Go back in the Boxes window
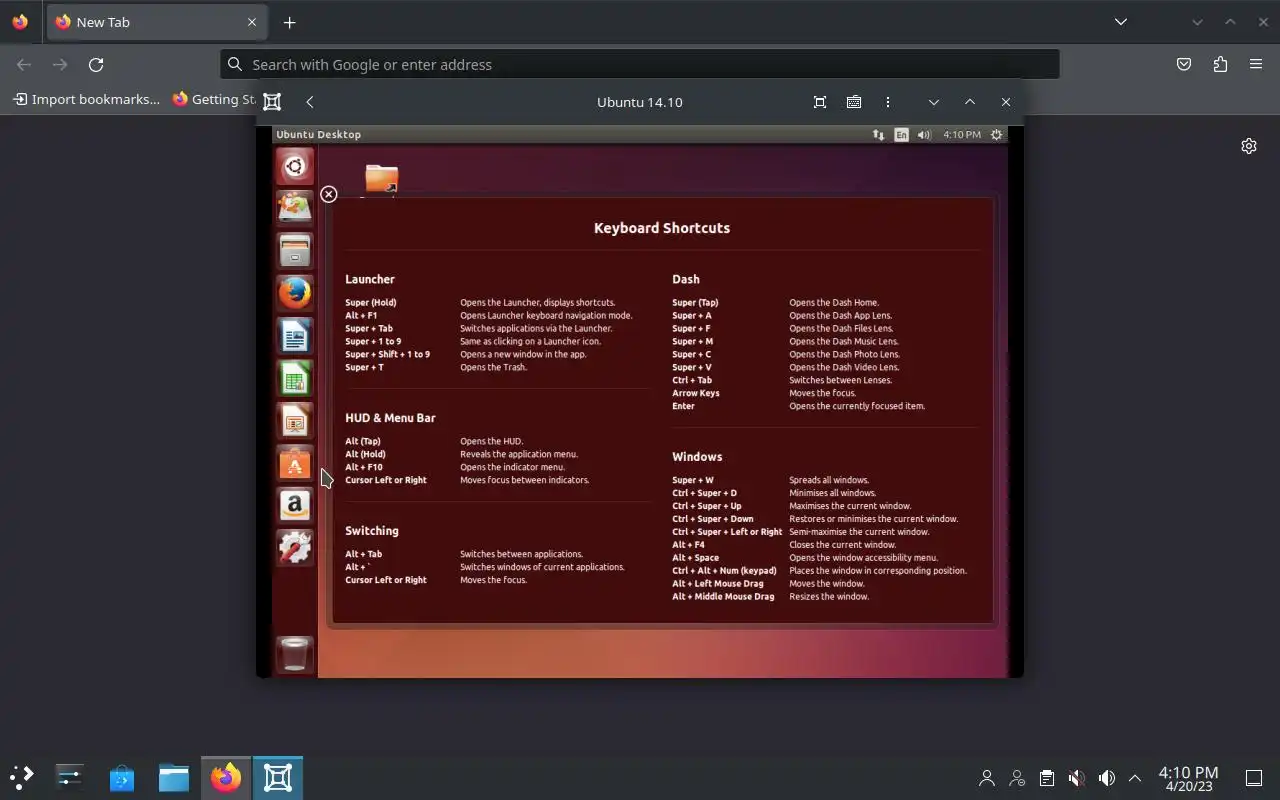1280x800 pixels. pos(310,102)
